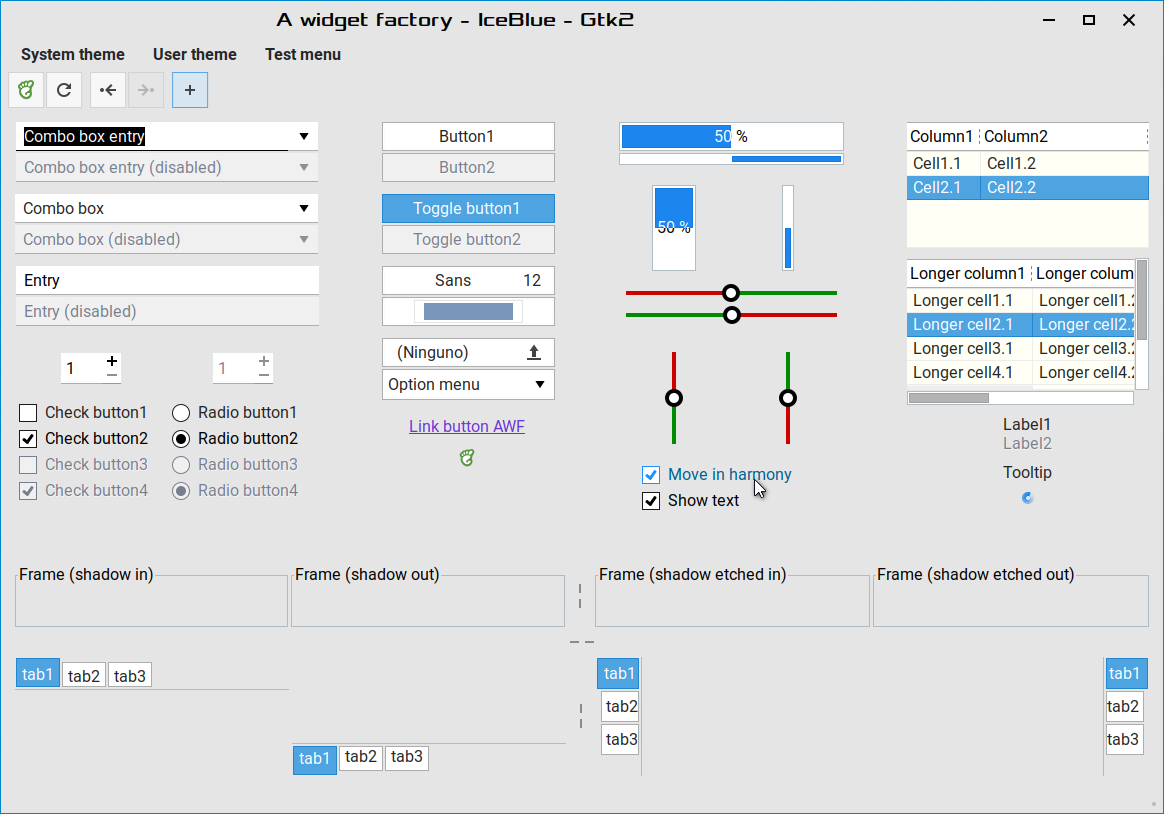
Task: Open the System theme menu
Action: [x=73, y=54]
